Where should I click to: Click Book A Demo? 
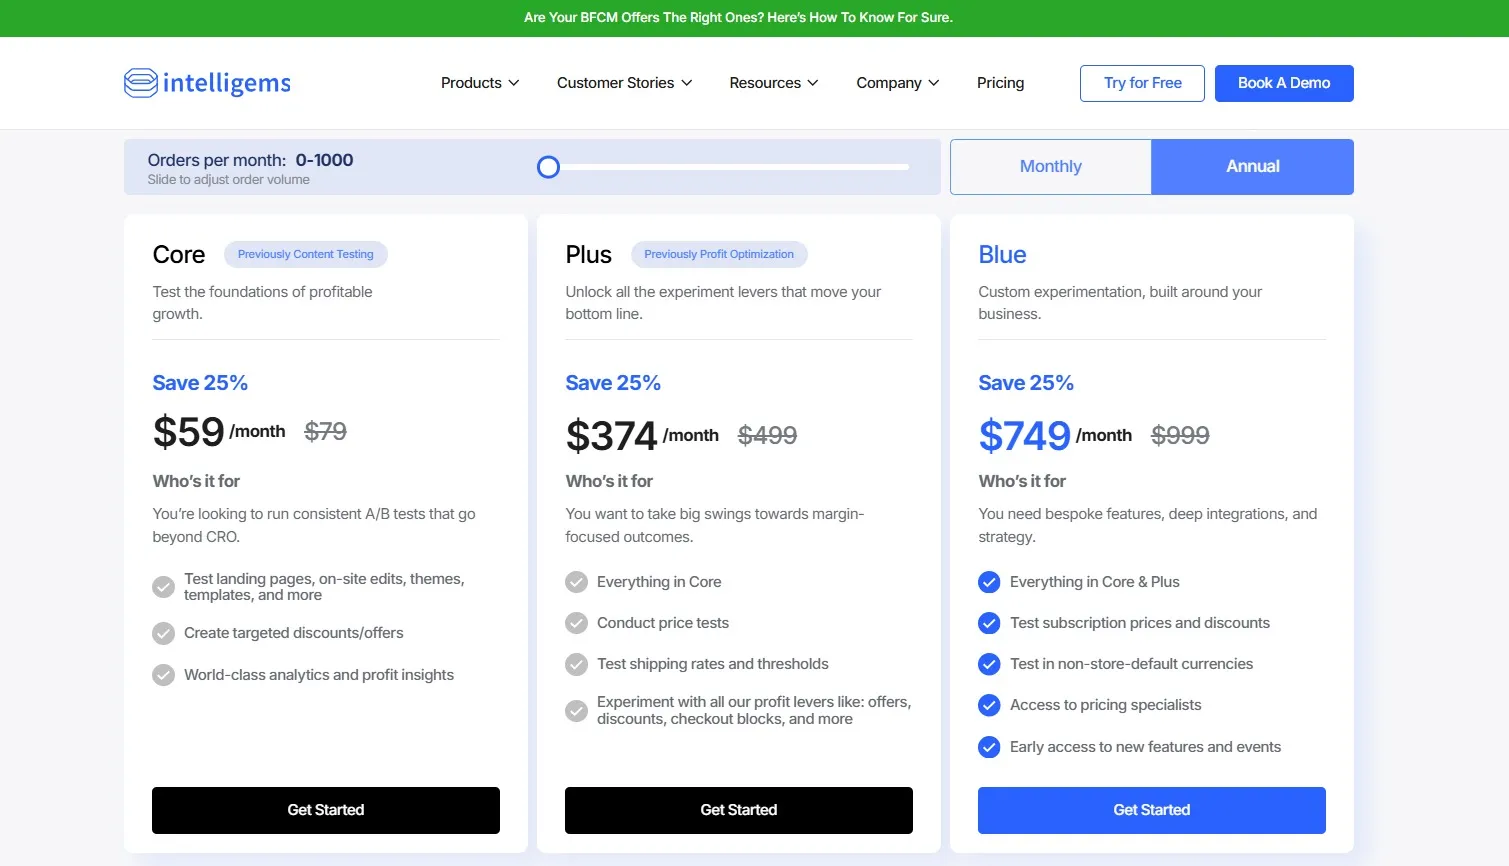[1284, 83]
